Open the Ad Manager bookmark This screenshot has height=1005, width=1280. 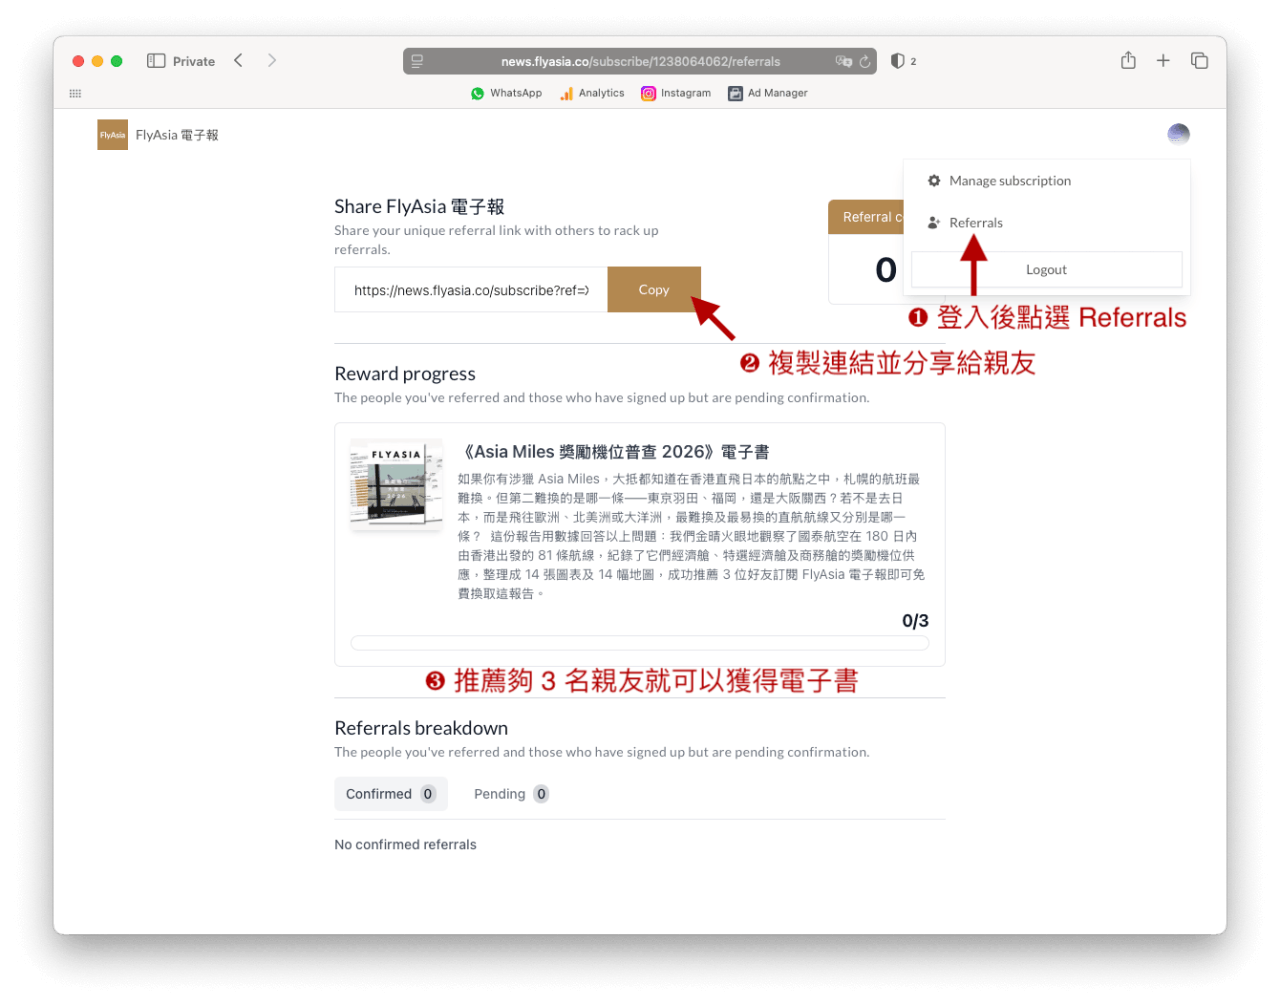click(x=767, y=93)
